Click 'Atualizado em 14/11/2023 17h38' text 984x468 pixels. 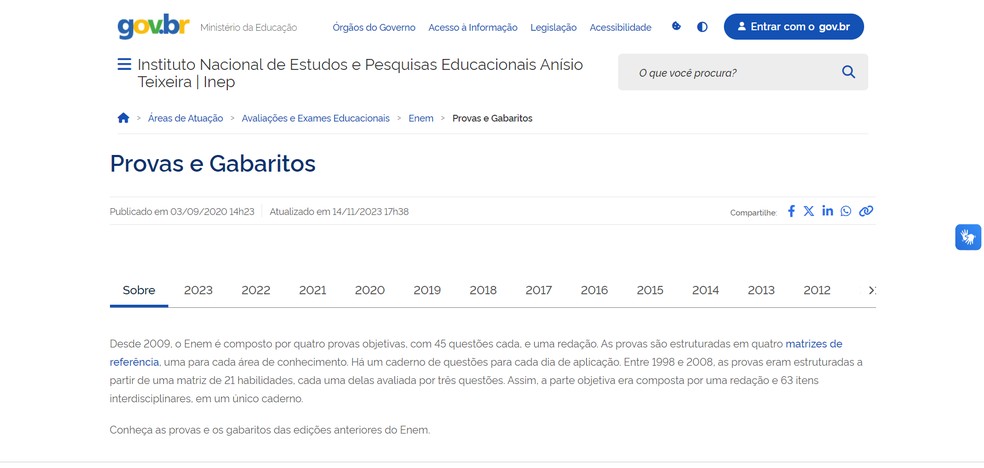(339, 212)
